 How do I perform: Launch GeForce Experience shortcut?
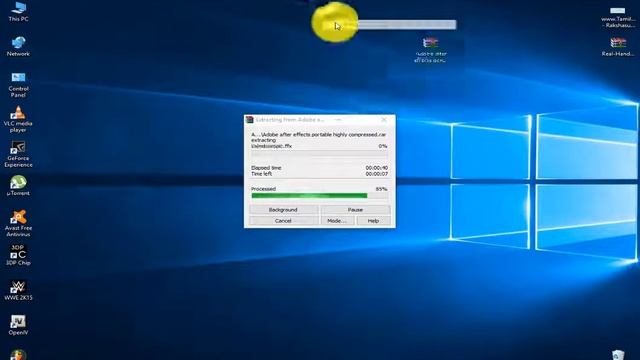point(18,154)
